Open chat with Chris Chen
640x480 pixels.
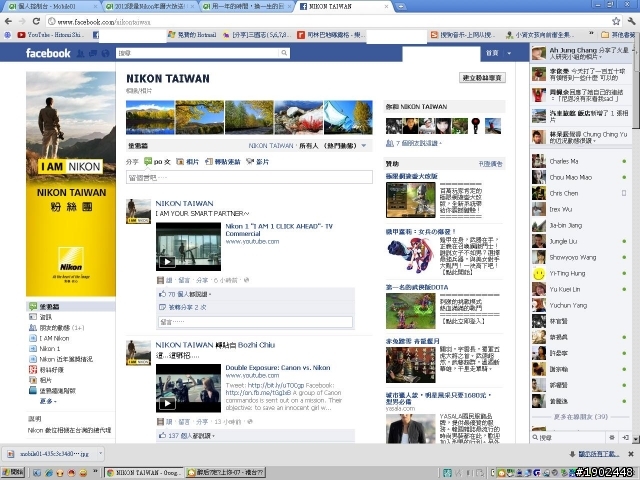(x=580, y=193)
